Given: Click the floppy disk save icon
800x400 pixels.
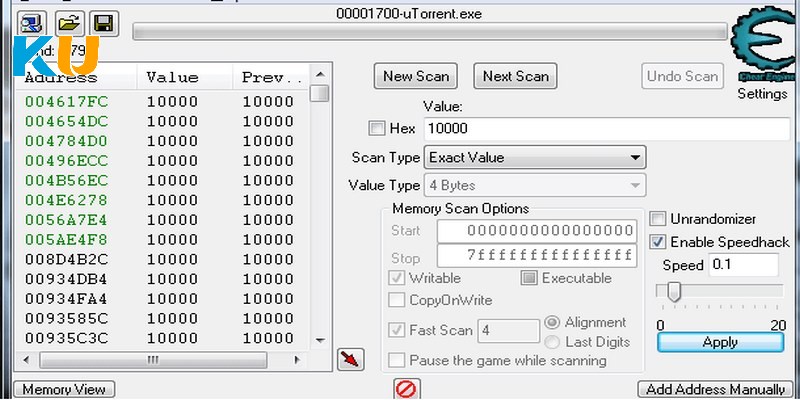Looking at the screenshot, I should [105, 23].
